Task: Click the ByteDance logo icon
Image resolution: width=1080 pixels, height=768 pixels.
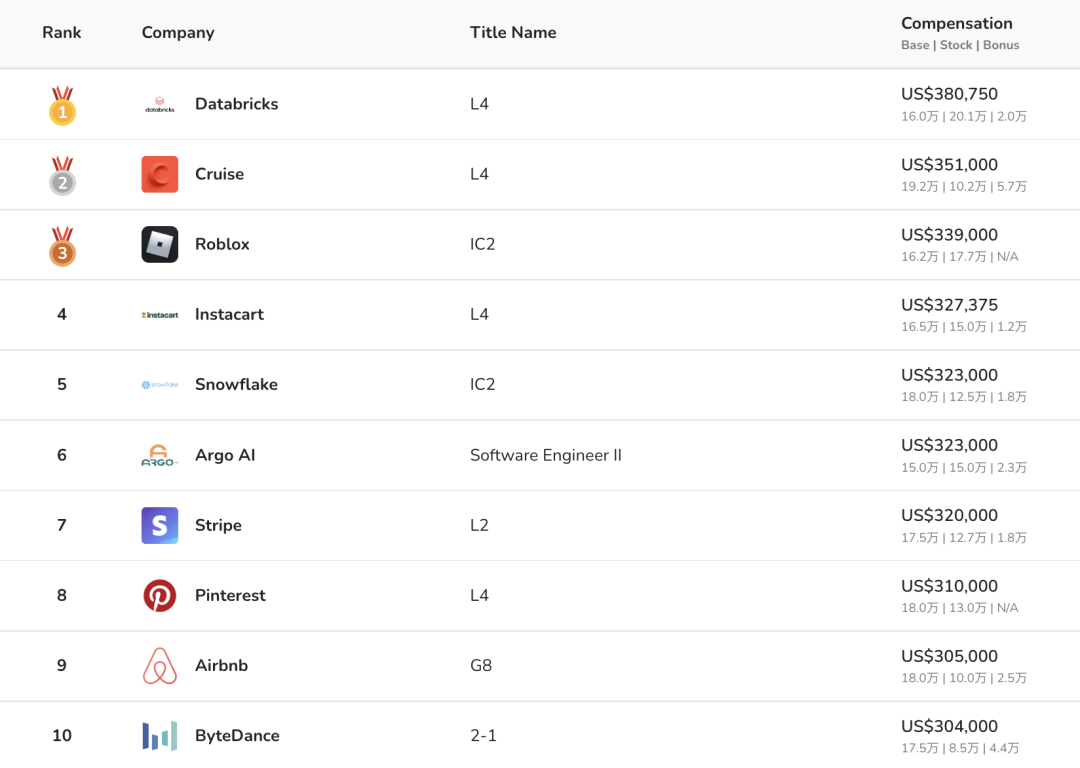Action: (x=160, y=736)
